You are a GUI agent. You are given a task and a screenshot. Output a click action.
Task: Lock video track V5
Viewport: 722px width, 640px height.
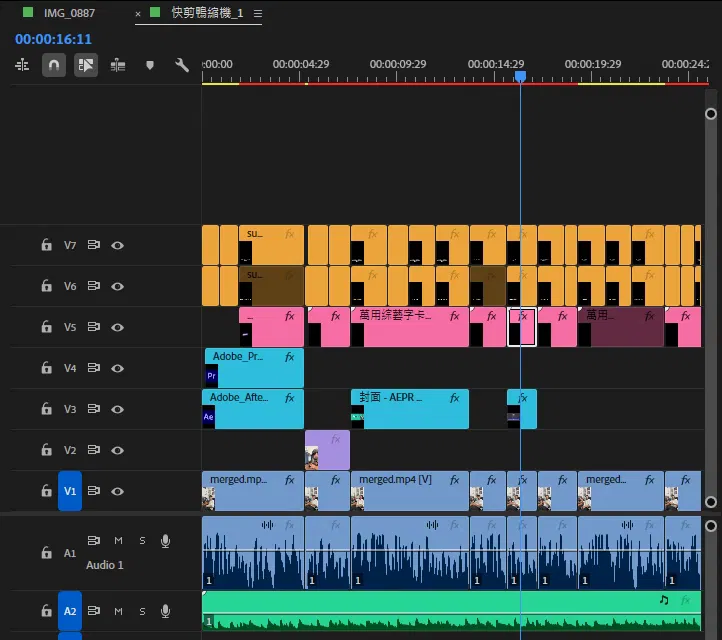pyautogui.click(x=47, y=327)
